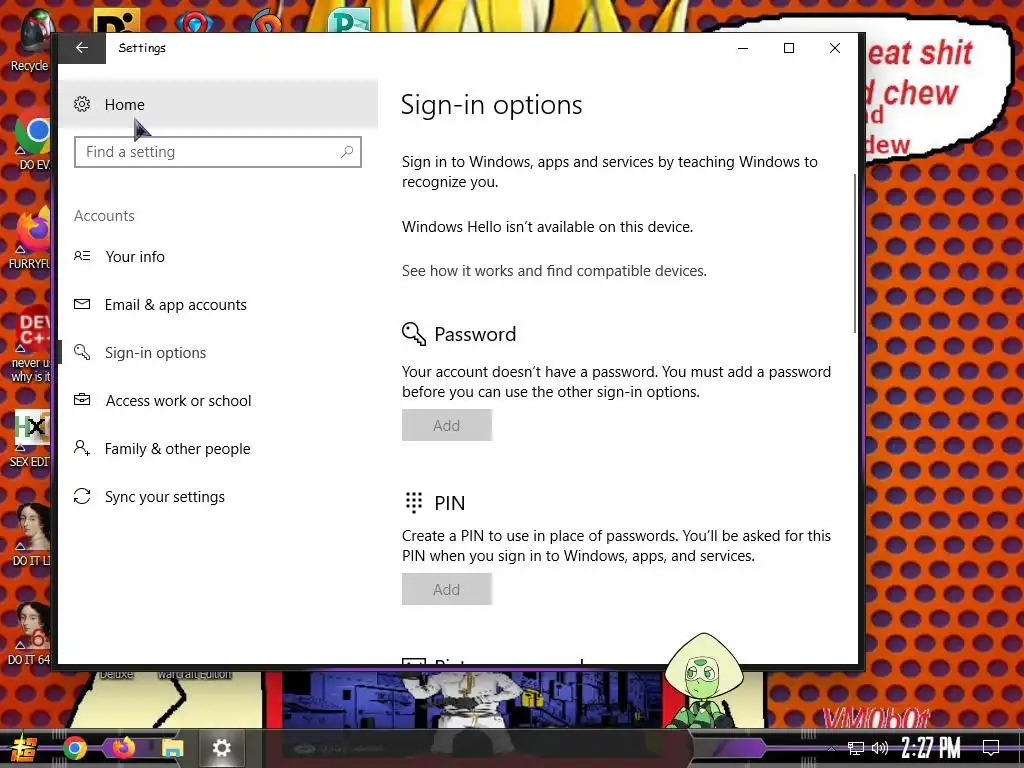The width and height of the screenshot is (1024, 768).
Task: Open Access work or school
Action: (217, 401)
